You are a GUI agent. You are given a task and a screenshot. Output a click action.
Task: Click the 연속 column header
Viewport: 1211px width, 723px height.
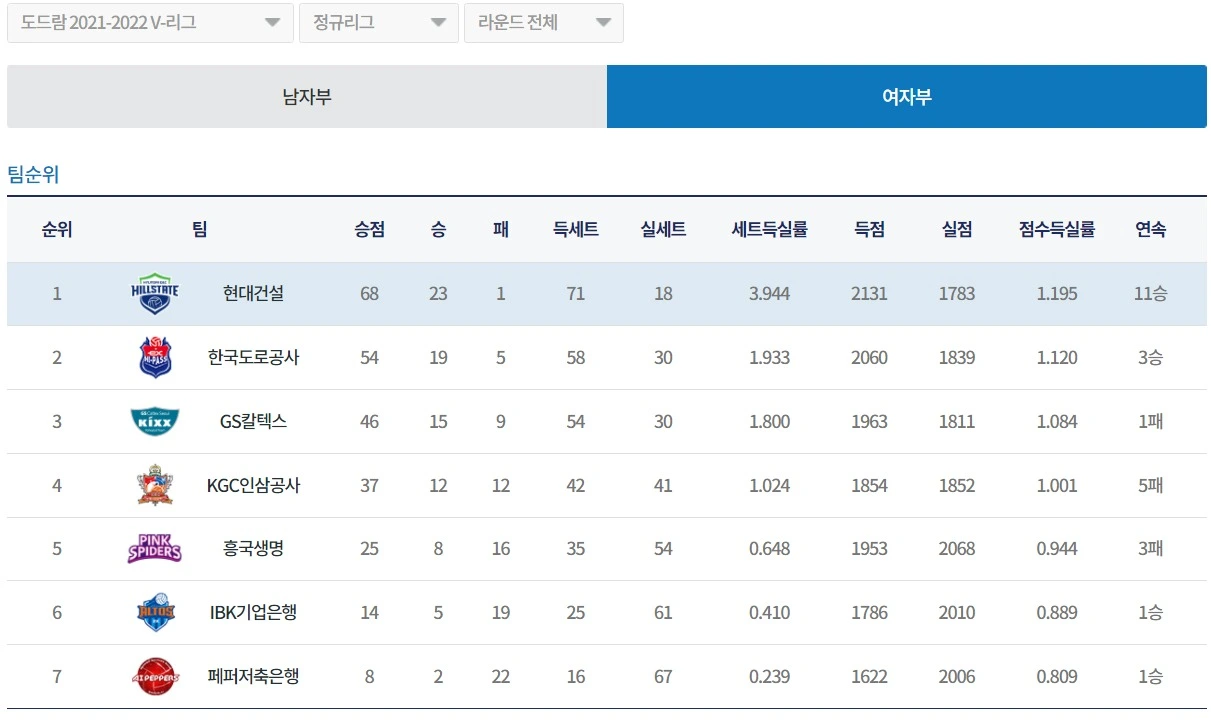point(1151,229)
